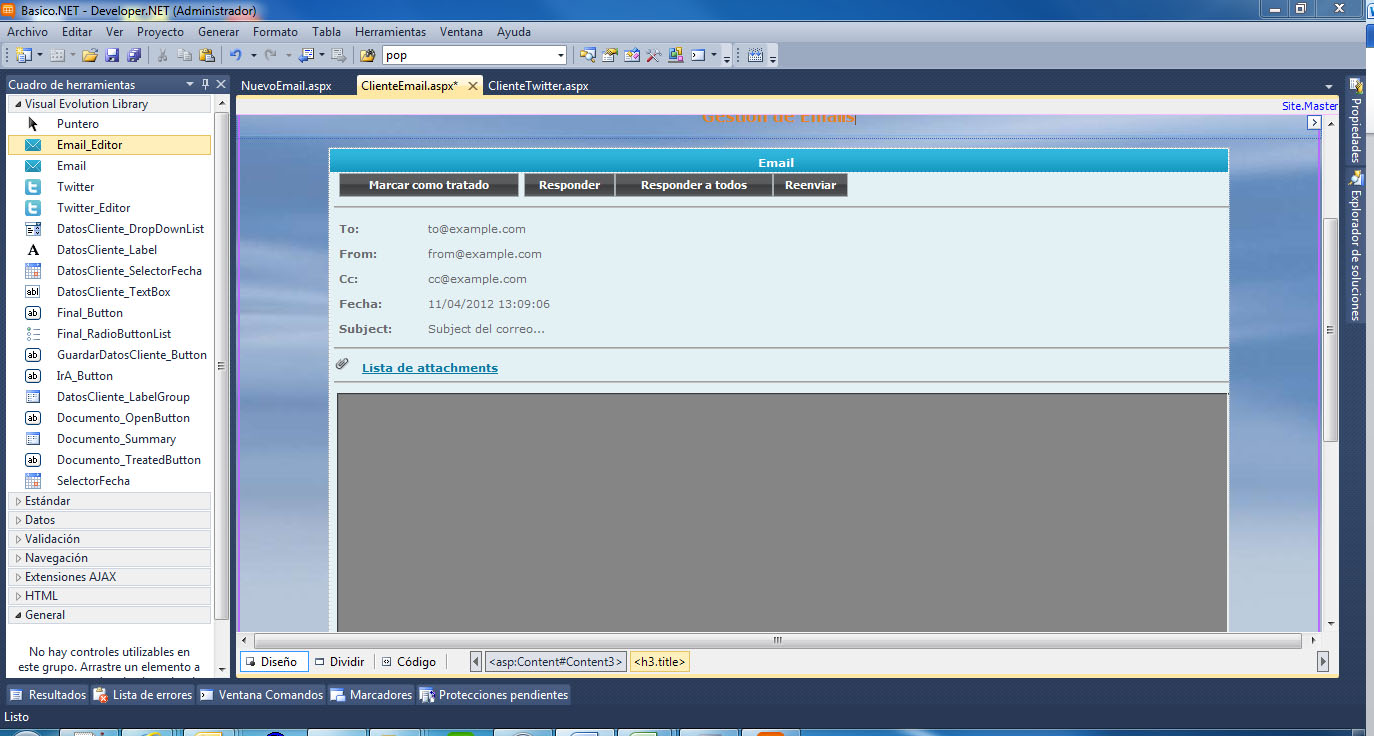Select the DatosCliente_LabelGroup control
This screenshot has height=736, width=1374.
[x=109, y=397]
